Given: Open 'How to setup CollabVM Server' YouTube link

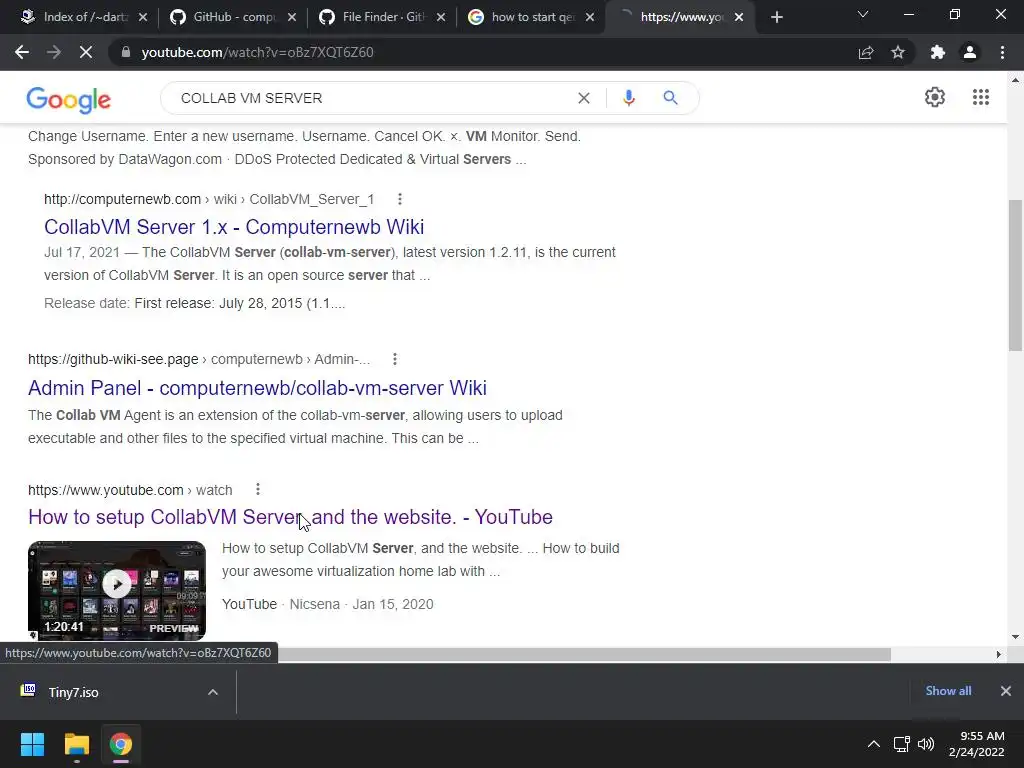Looking at the screenshot, I should [x=290, y=517].
